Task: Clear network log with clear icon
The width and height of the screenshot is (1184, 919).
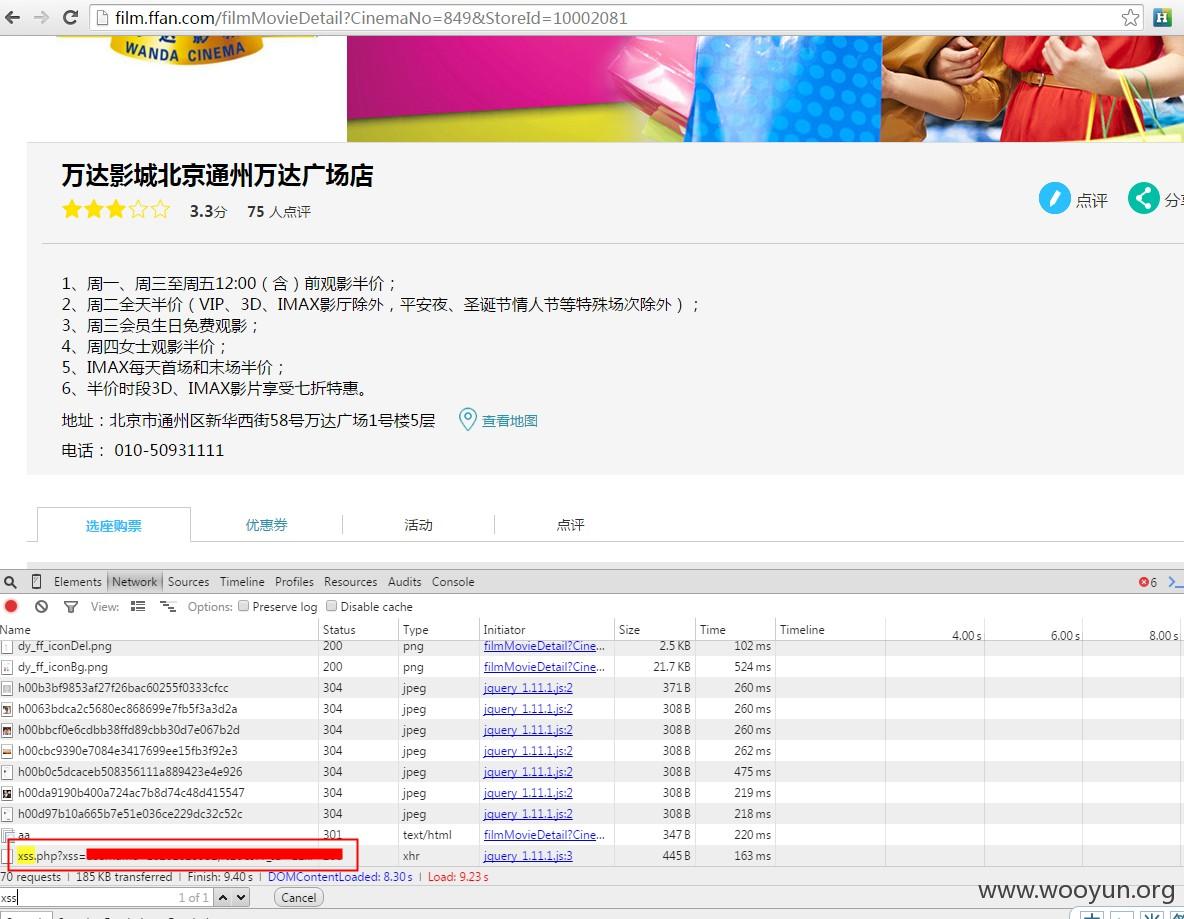Action: point(42,606)
